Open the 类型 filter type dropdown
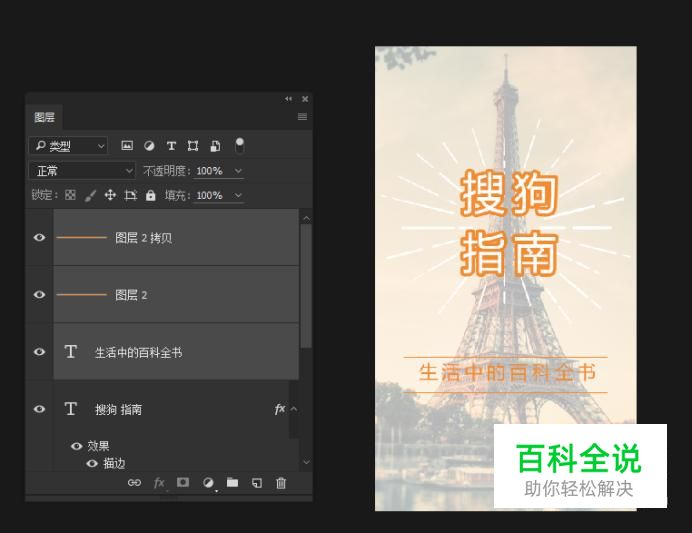 [68, 146]
